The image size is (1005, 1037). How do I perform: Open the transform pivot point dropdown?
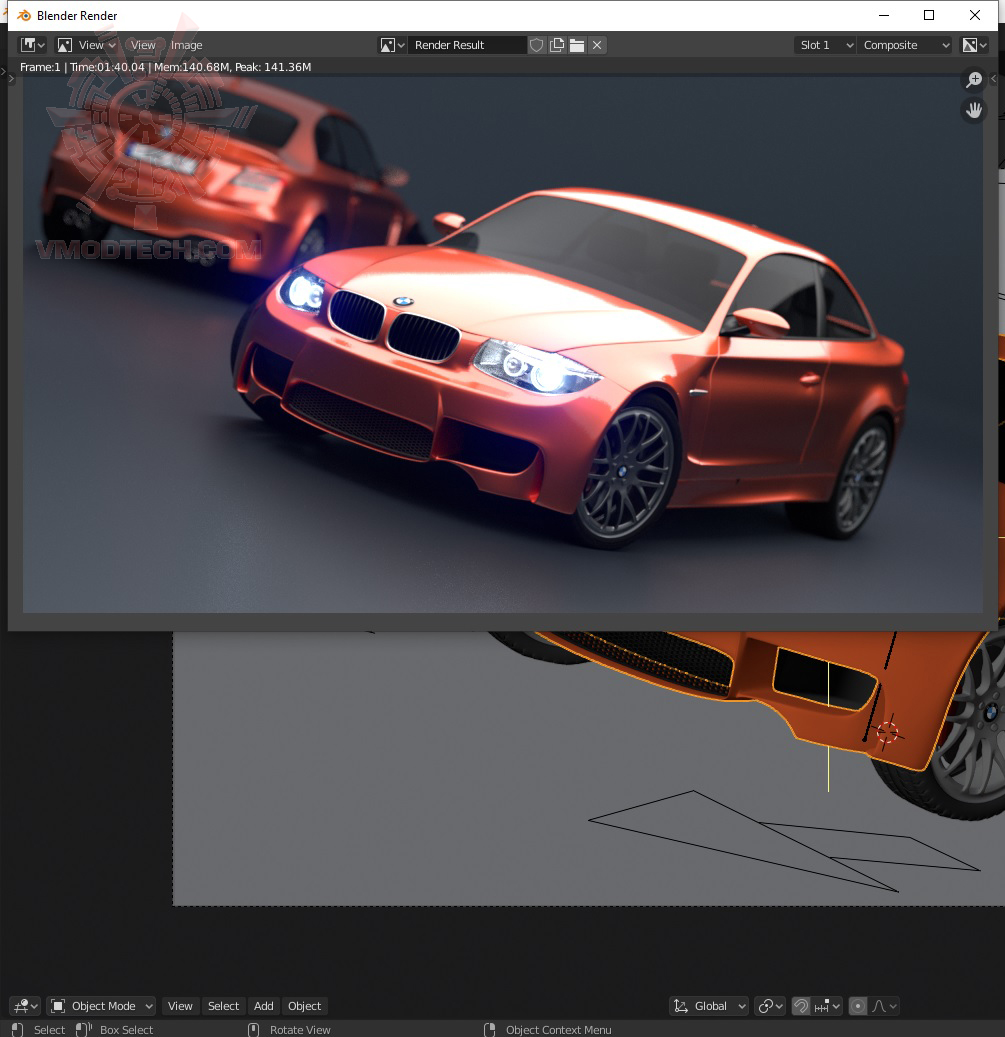pos(770,1006)
